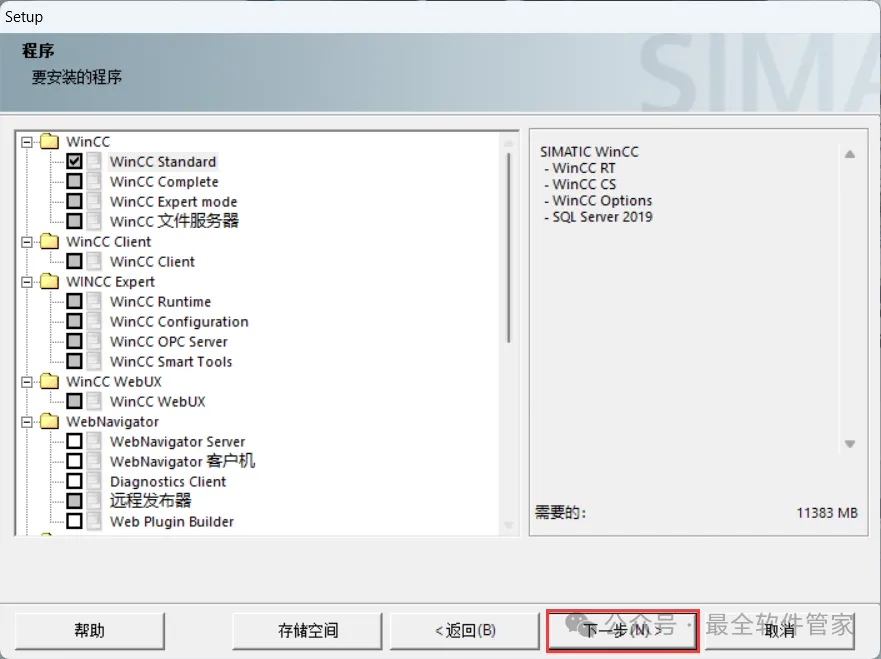Click the document icon beside 远程发布器
The image size is (881, 659).
click(94, 501)
